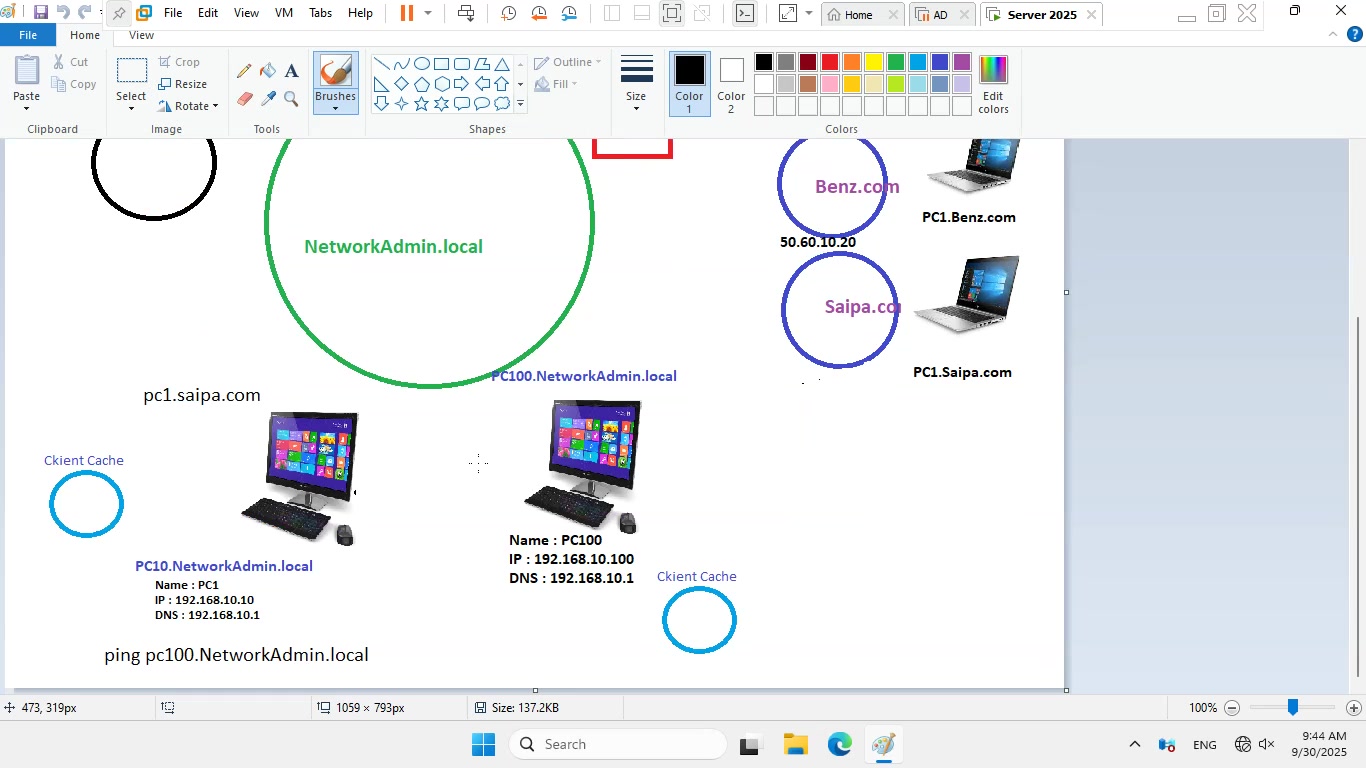Show hidden system tray icons chevron

pos(1134,744)
